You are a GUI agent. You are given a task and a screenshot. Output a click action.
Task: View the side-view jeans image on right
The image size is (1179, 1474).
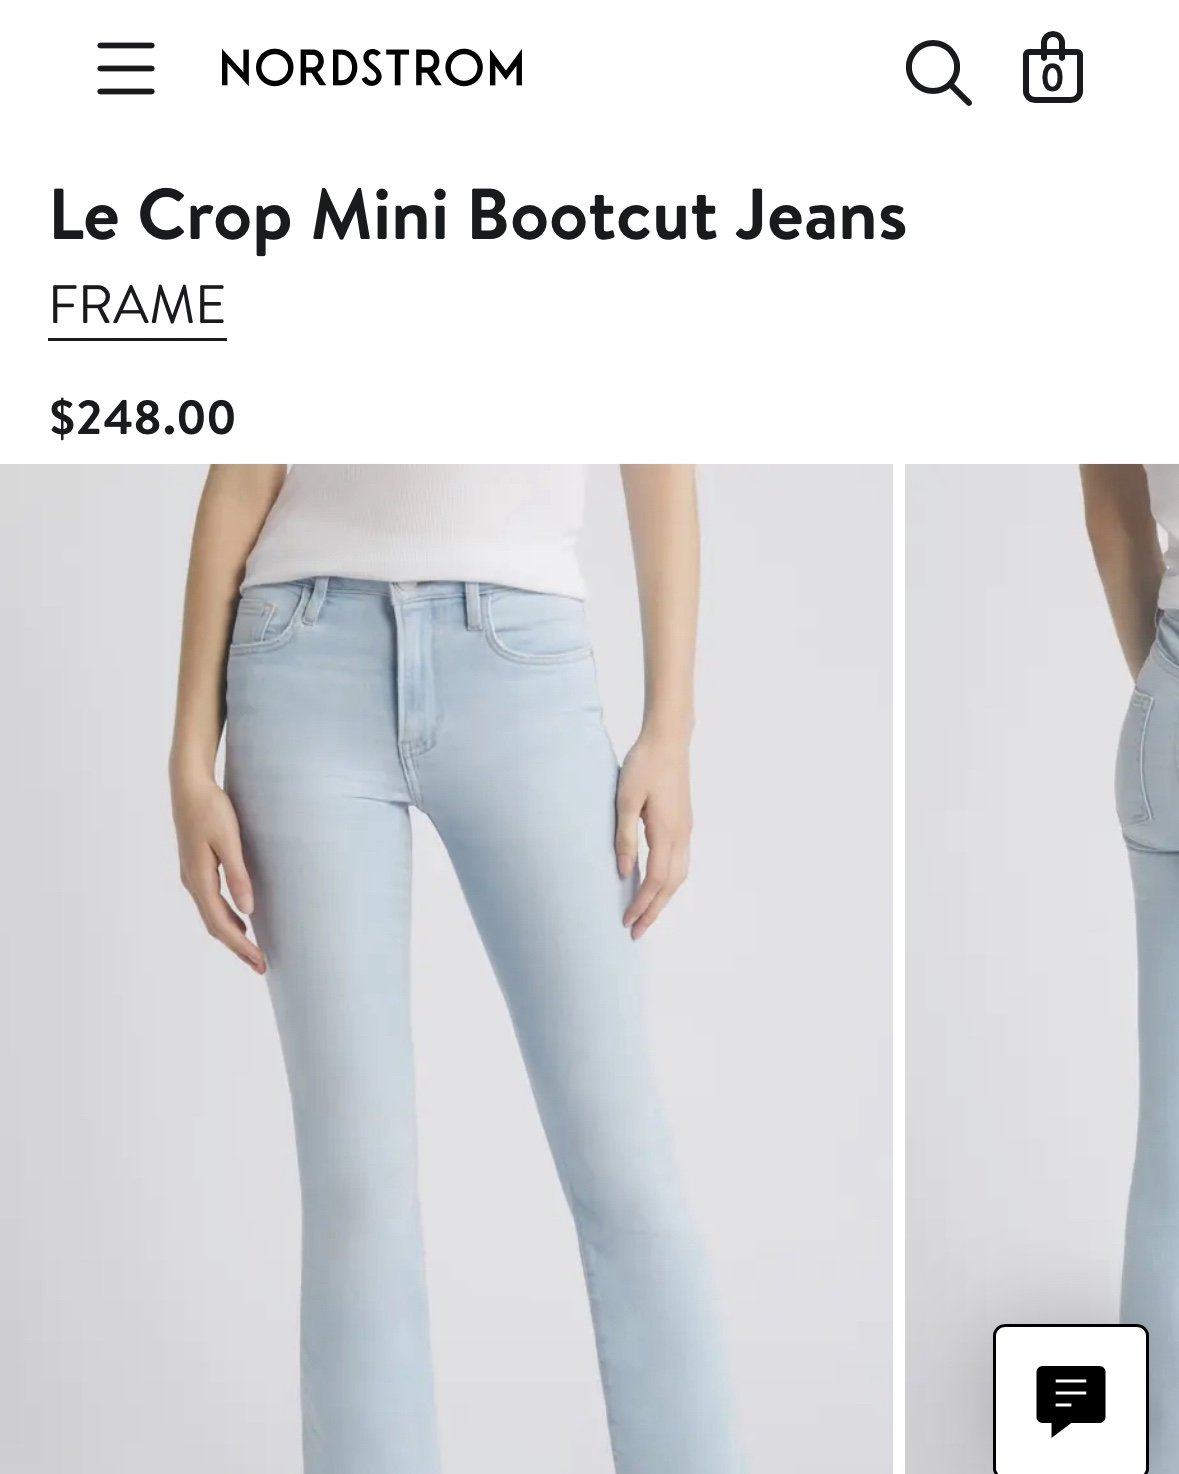tap(1042, 968)
